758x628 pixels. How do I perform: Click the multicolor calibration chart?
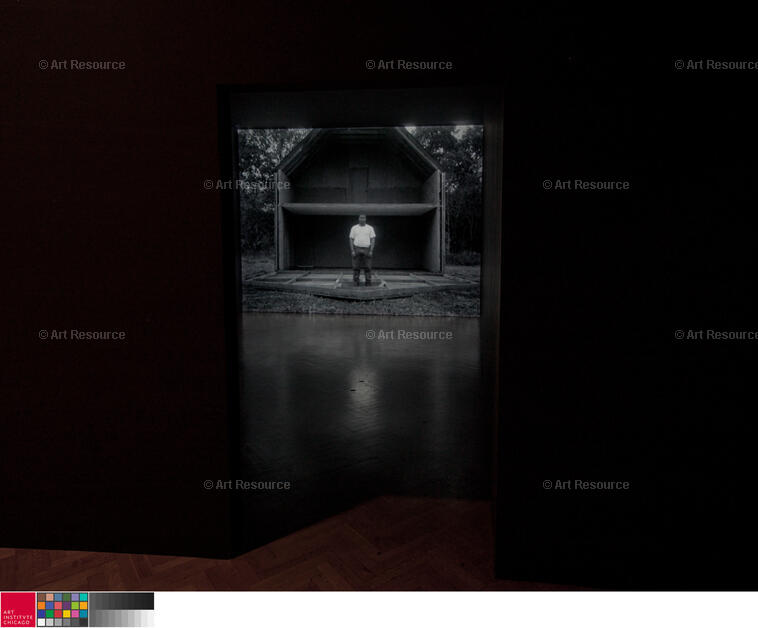(x=62, y=609)
